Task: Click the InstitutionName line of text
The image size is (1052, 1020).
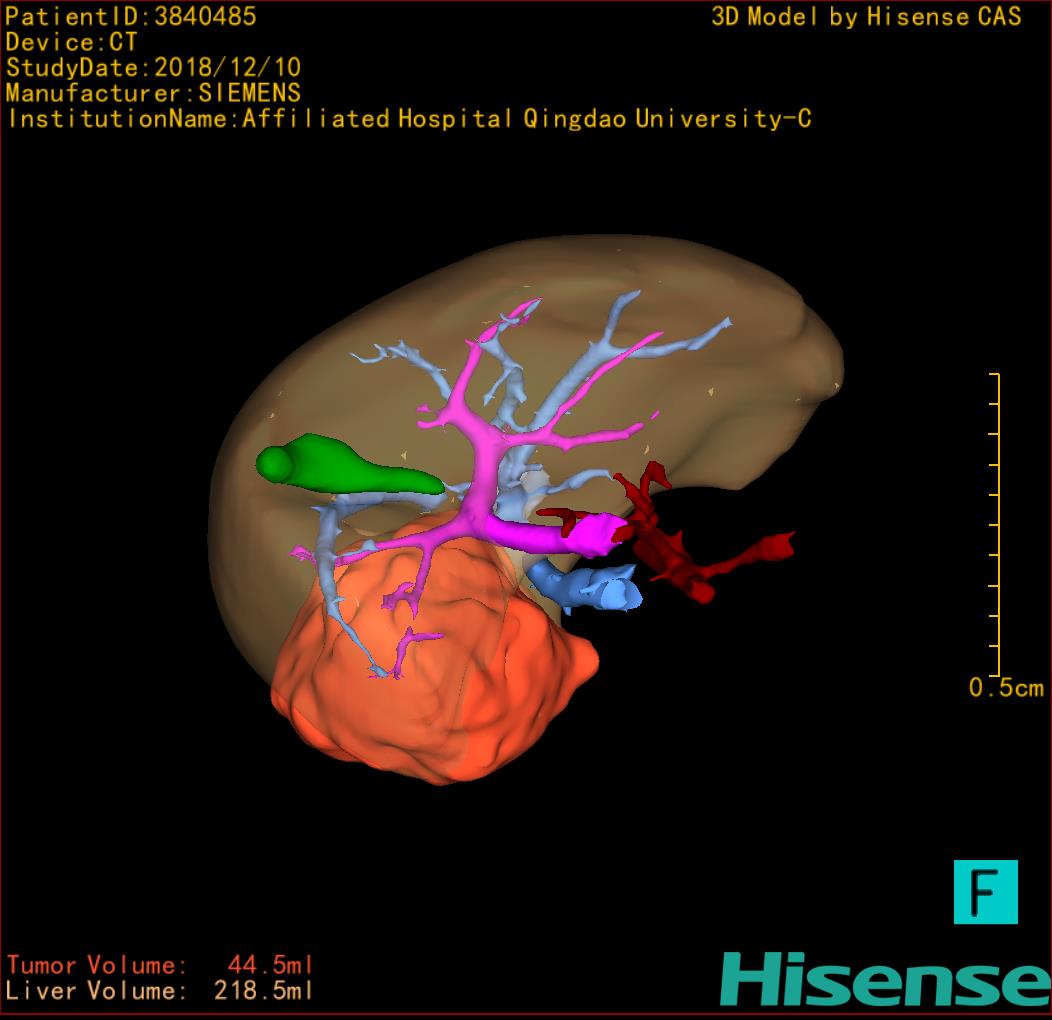Action: click(x=408, y=120)
